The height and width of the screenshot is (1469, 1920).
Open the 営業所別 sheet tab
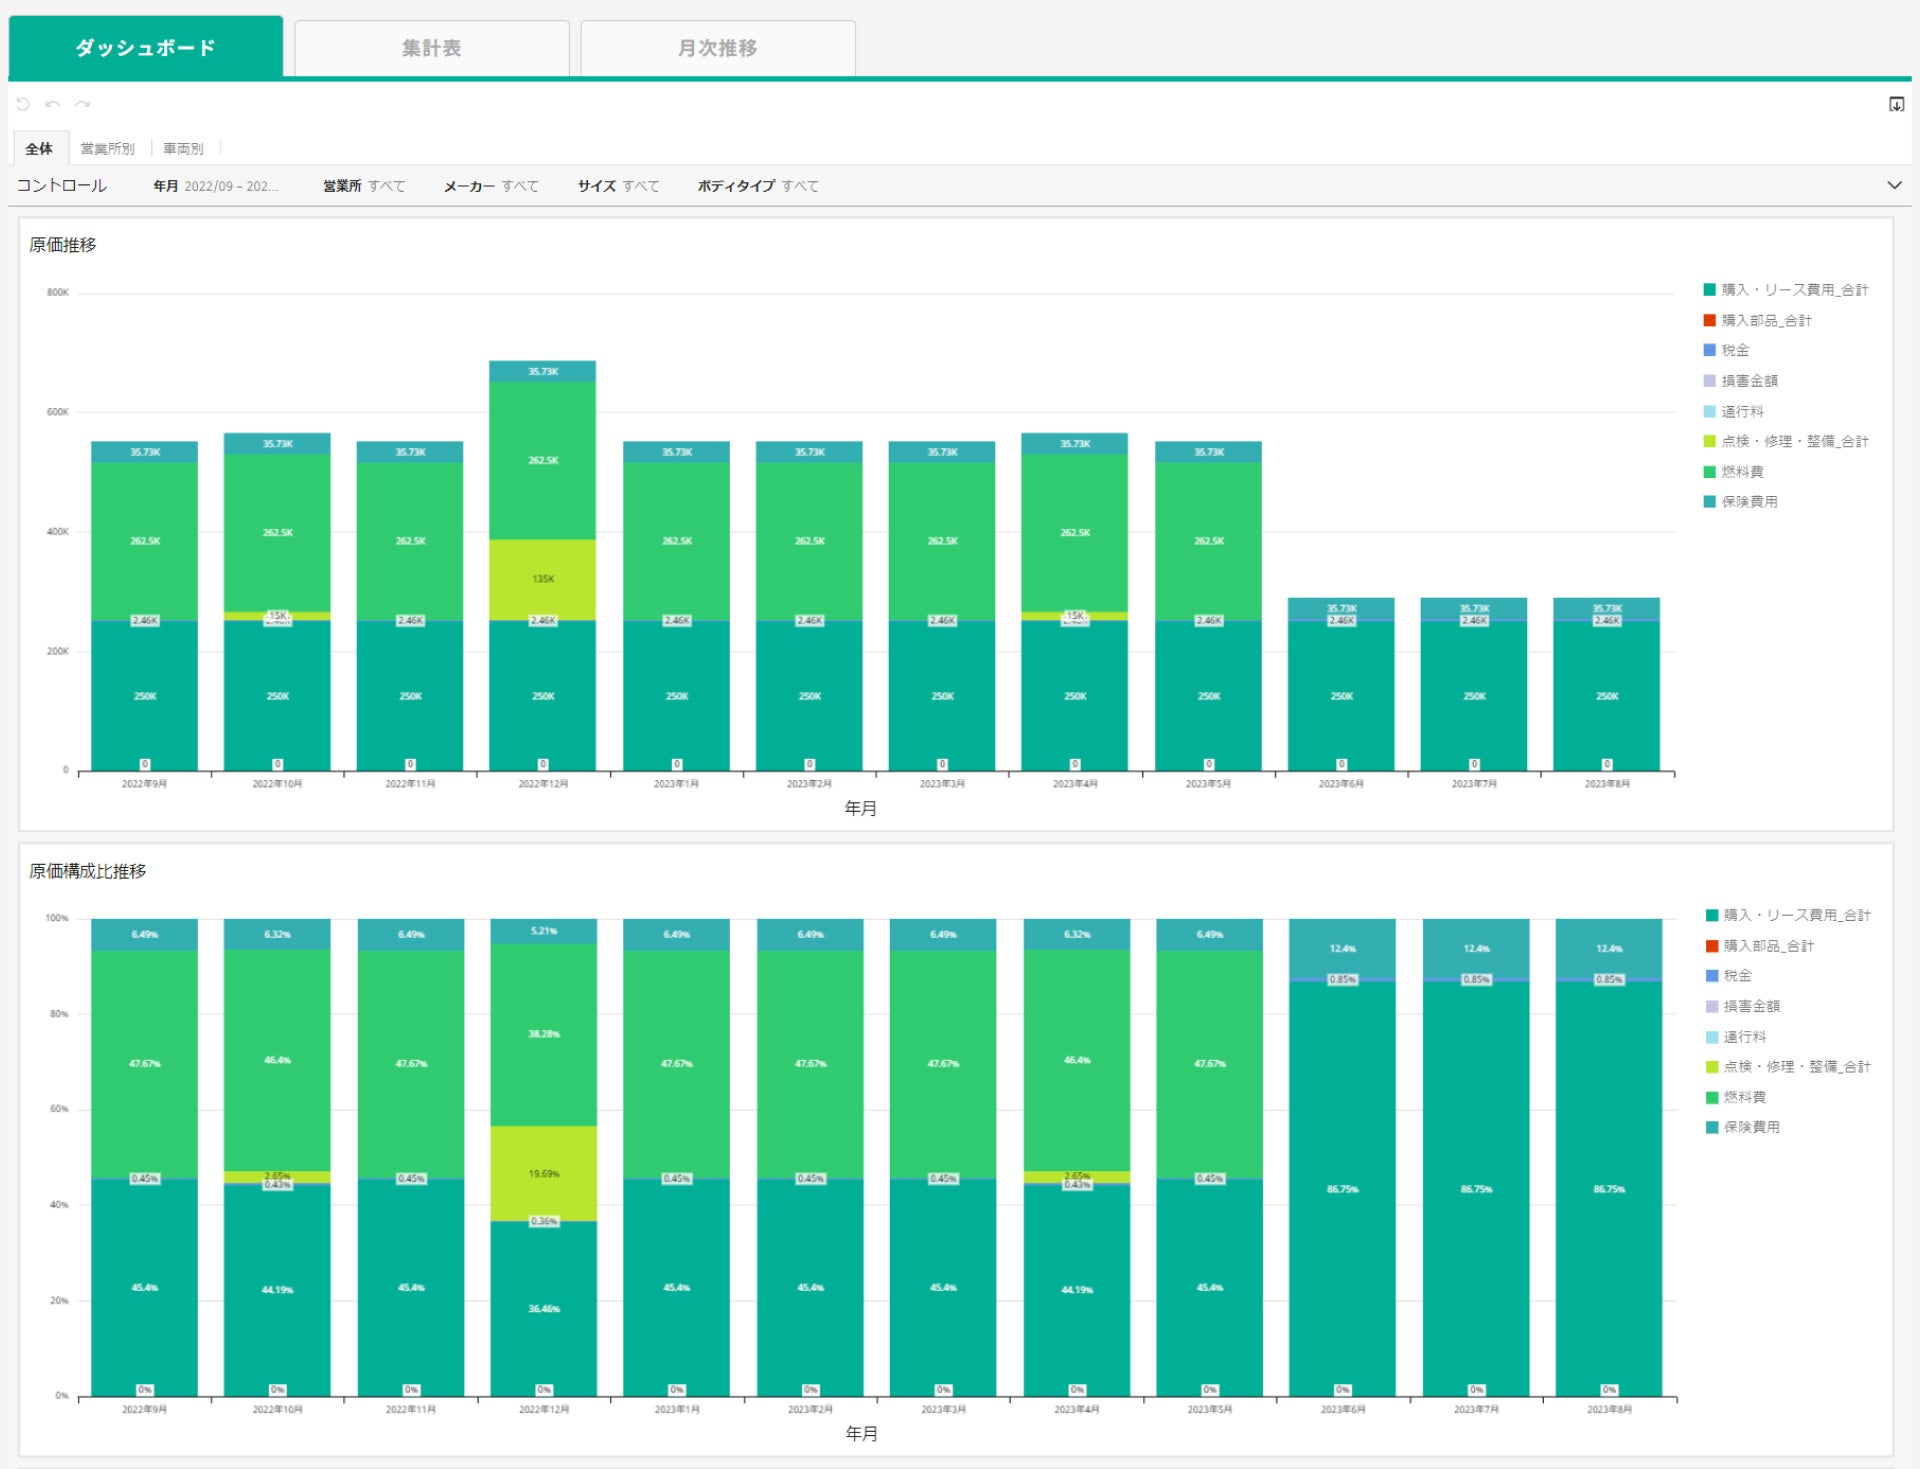(107, 149)
